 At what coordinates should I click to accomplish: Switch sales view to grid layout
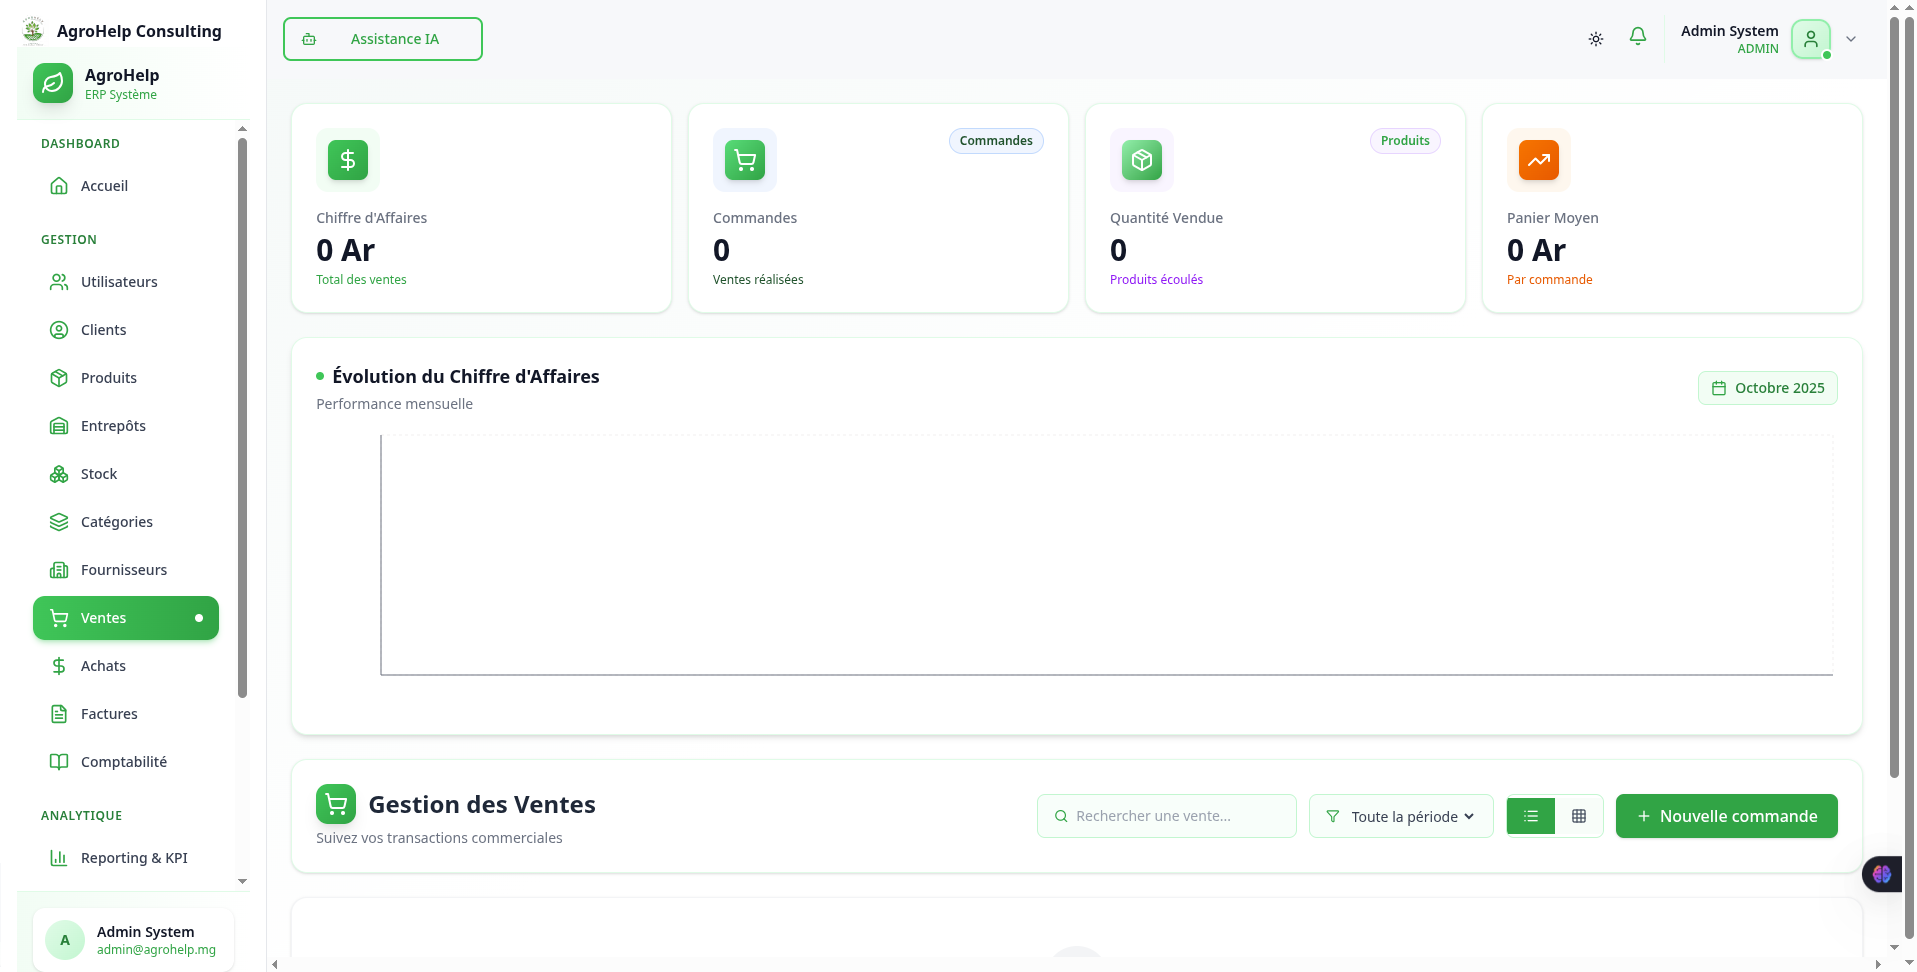click(1579, 816)
